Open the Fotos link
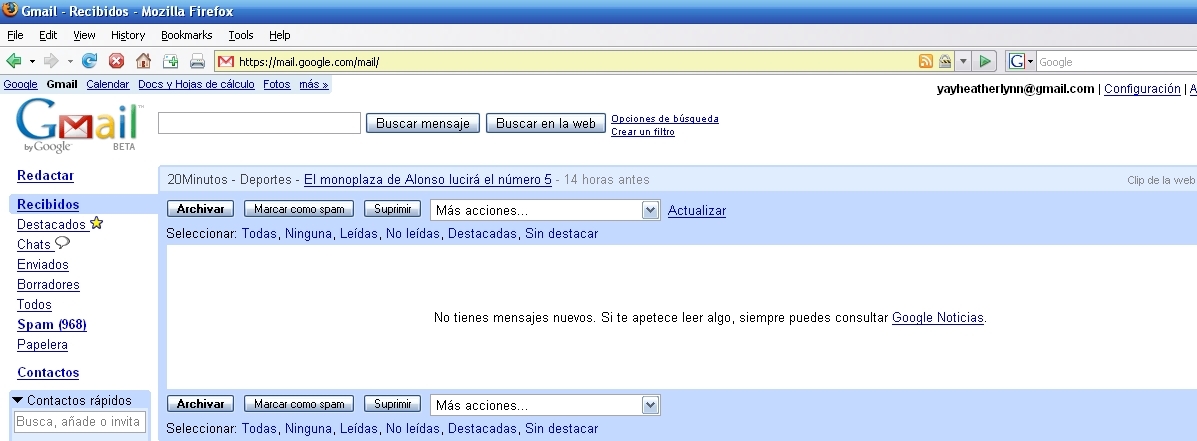1197x441 pixels. coord(277,85)
